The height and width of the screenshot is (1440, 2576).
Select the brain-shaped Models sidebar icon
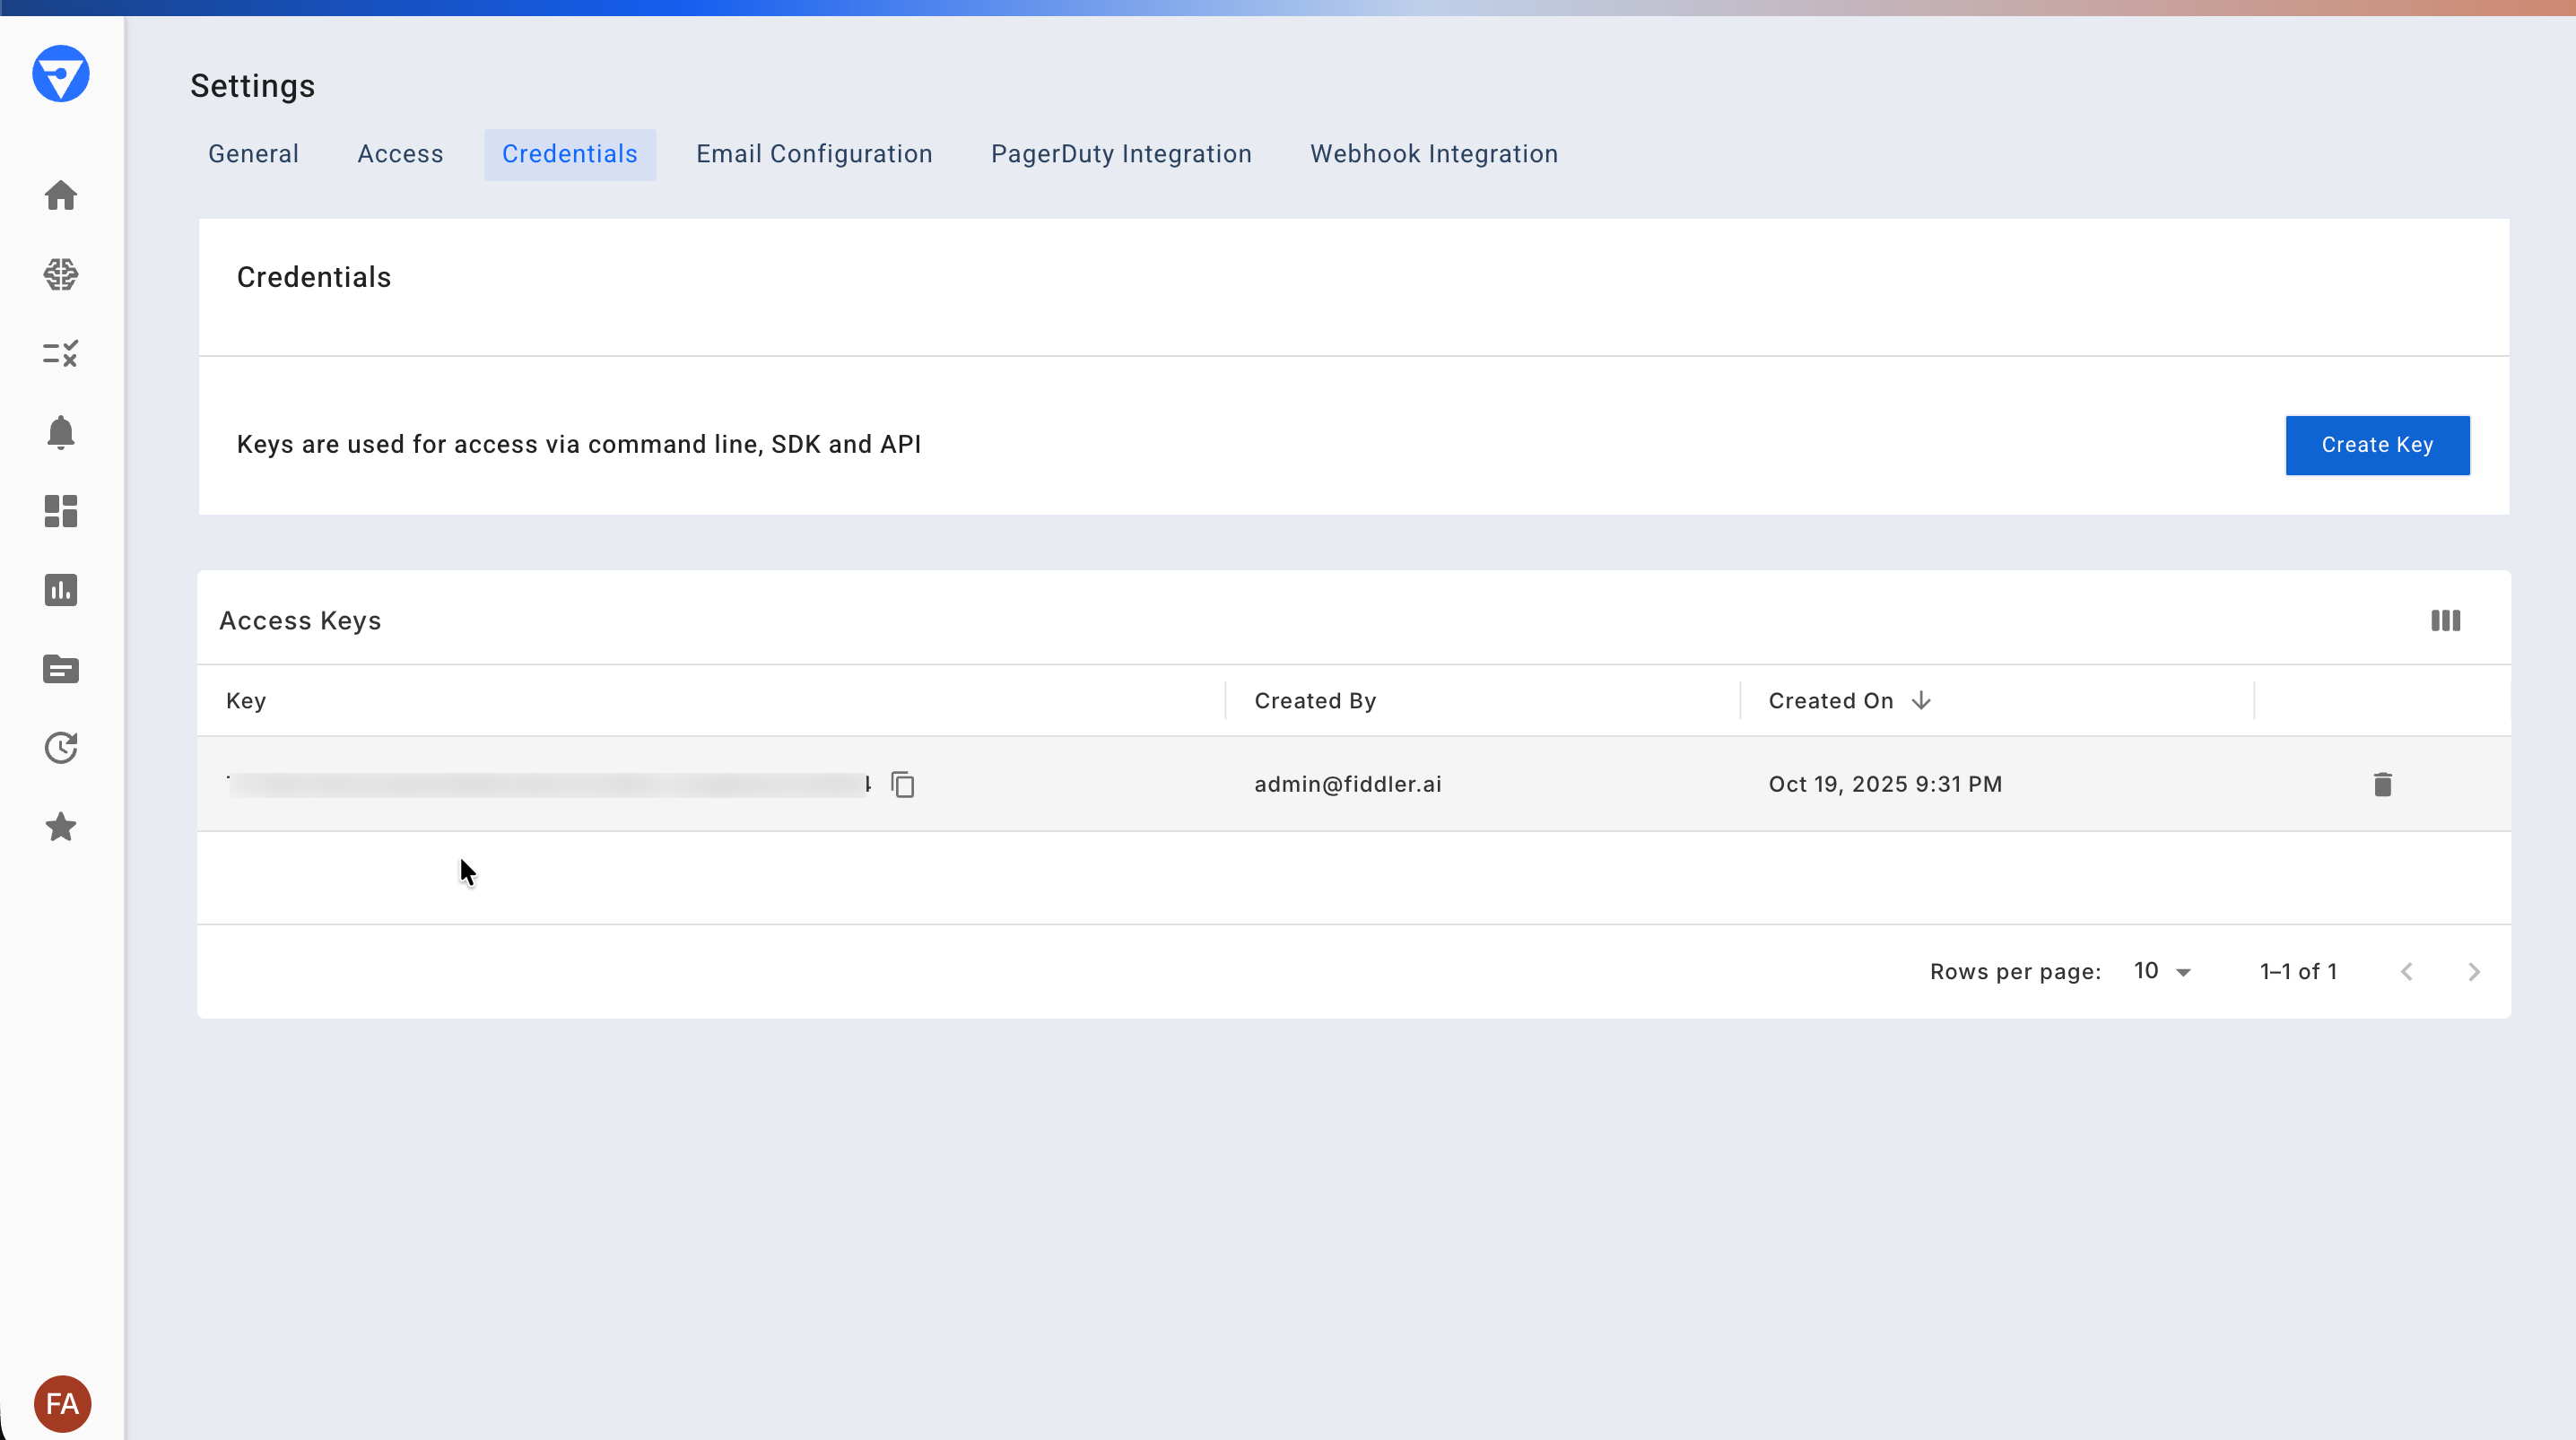pos(61,274)
